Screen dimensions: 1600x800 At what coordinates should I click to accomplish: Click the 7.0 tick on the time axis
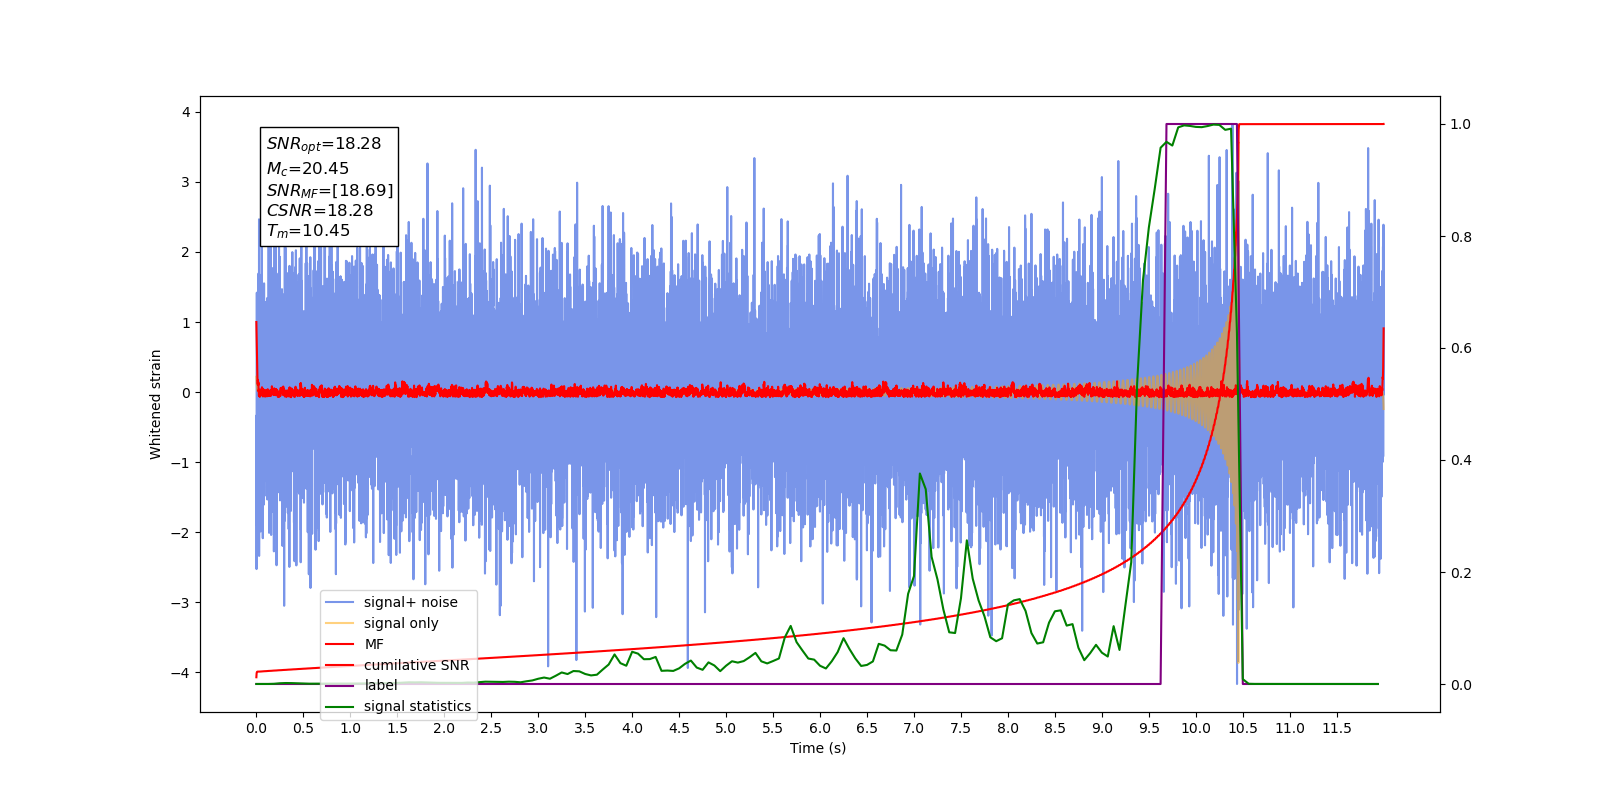tap(914, 728)
